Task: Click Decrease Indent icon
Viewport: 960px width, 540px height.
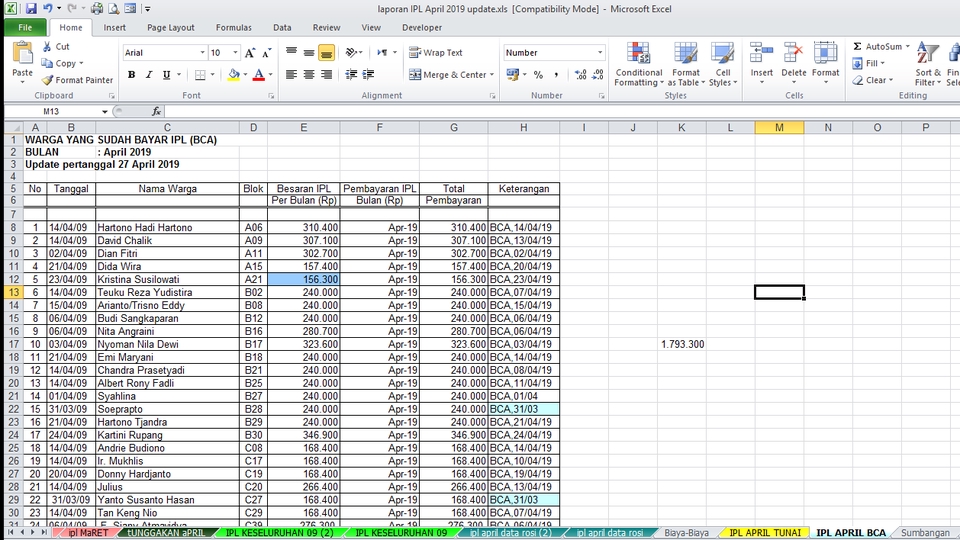Action: [351, 75]
